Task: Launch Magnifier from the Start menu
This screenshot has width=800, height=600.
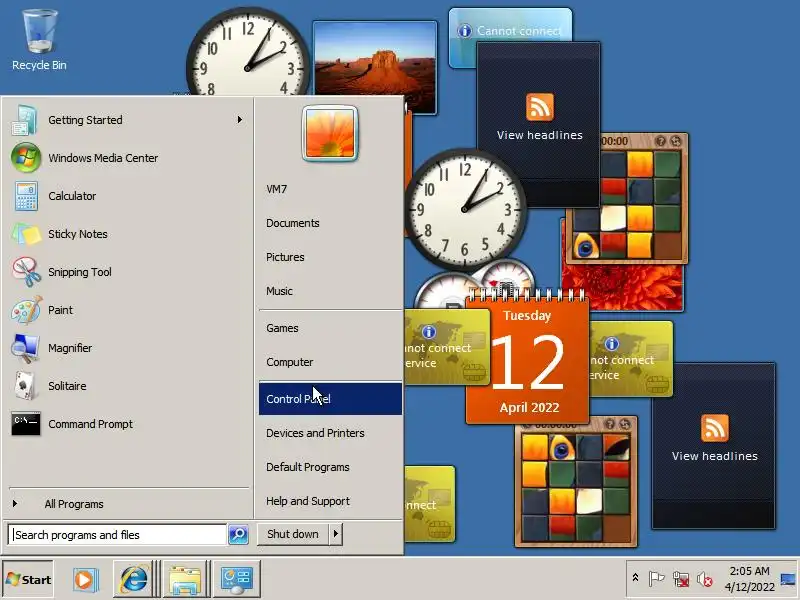Action: pyautogui.click(x=127, y=348)
